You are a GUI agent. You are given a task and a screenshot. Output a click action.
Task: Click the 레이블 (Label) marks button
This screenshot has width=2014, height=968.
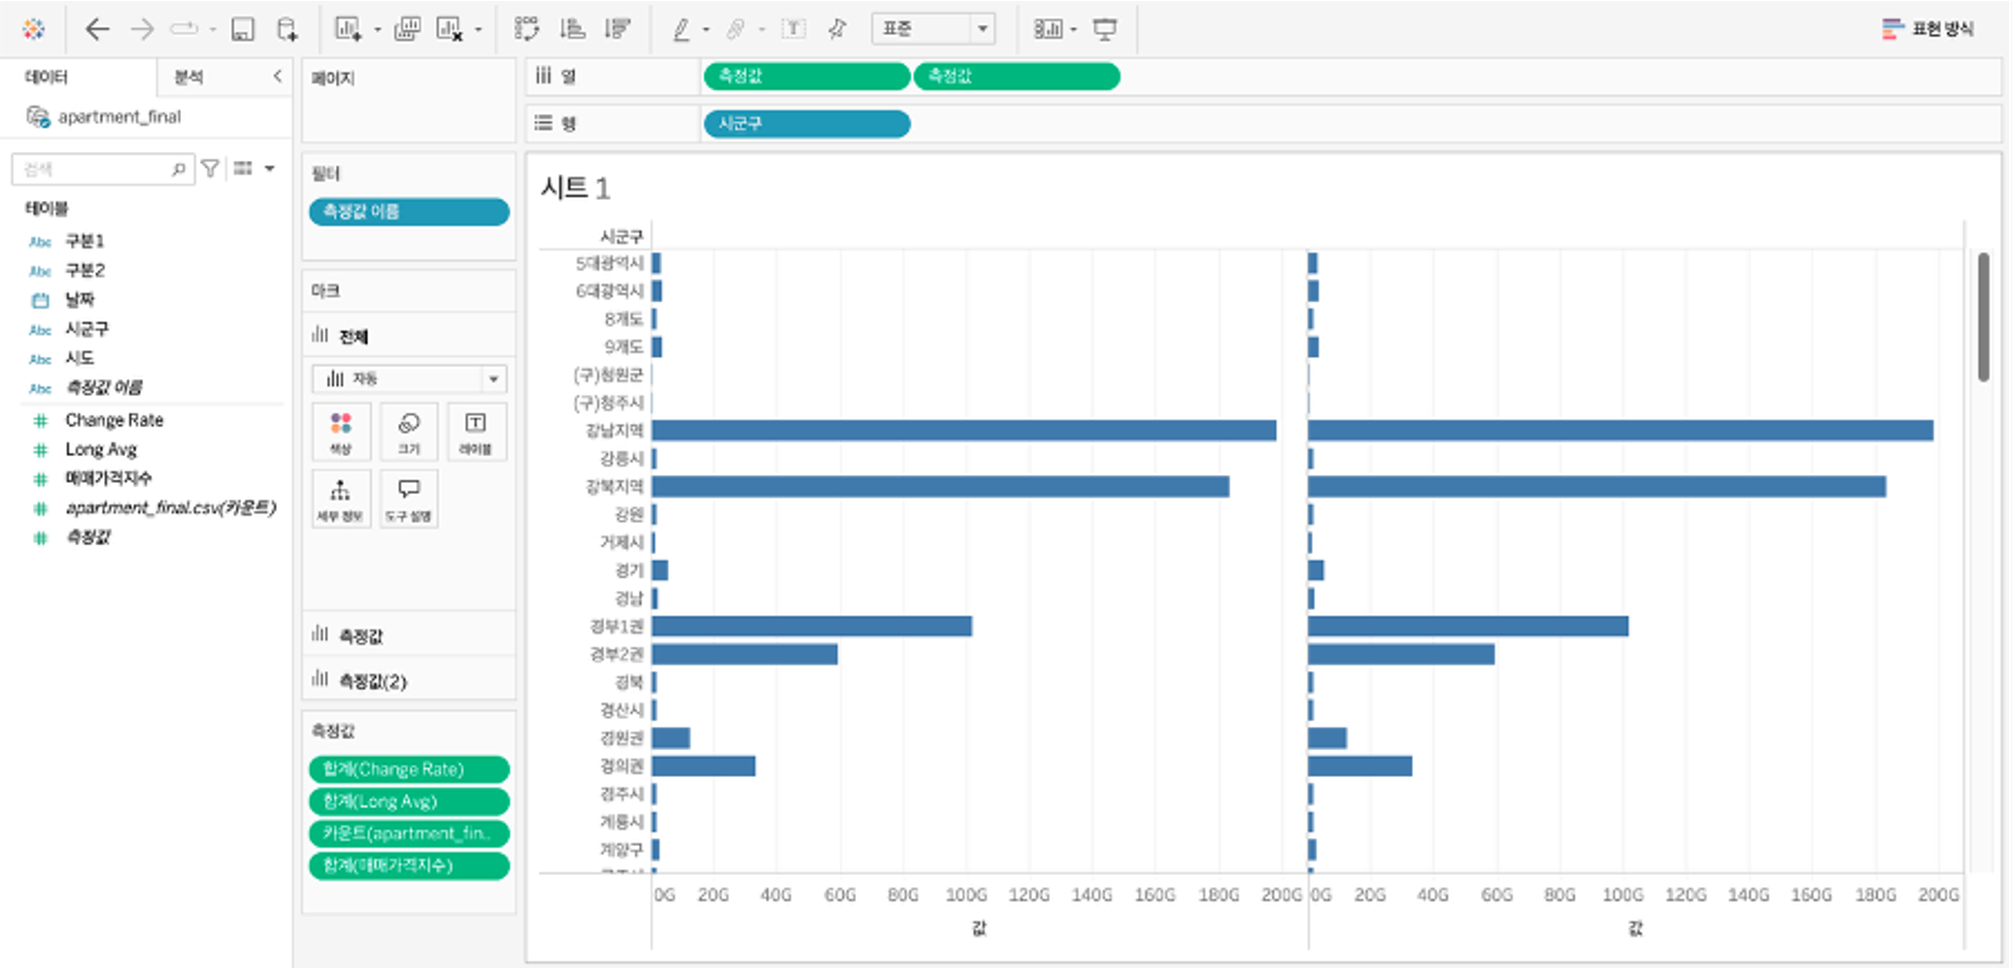(x=476, y=432)
